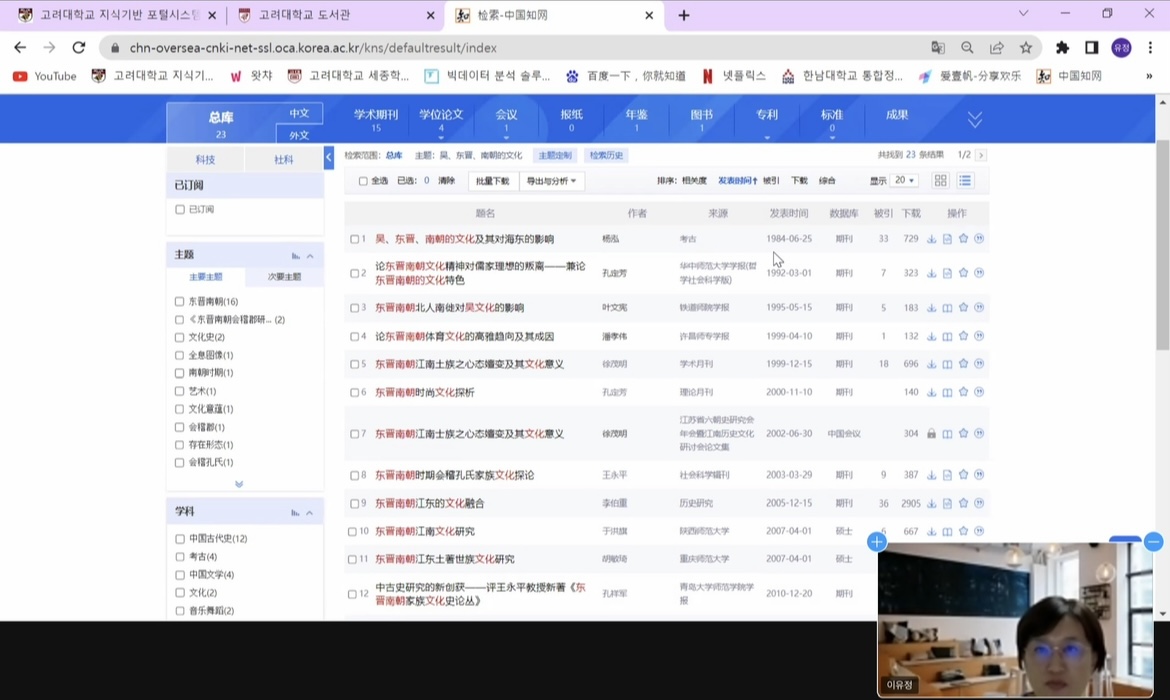1170x700 pixels.
Task: Open the 主题 chart visualization icon
Action: [296, 256]
